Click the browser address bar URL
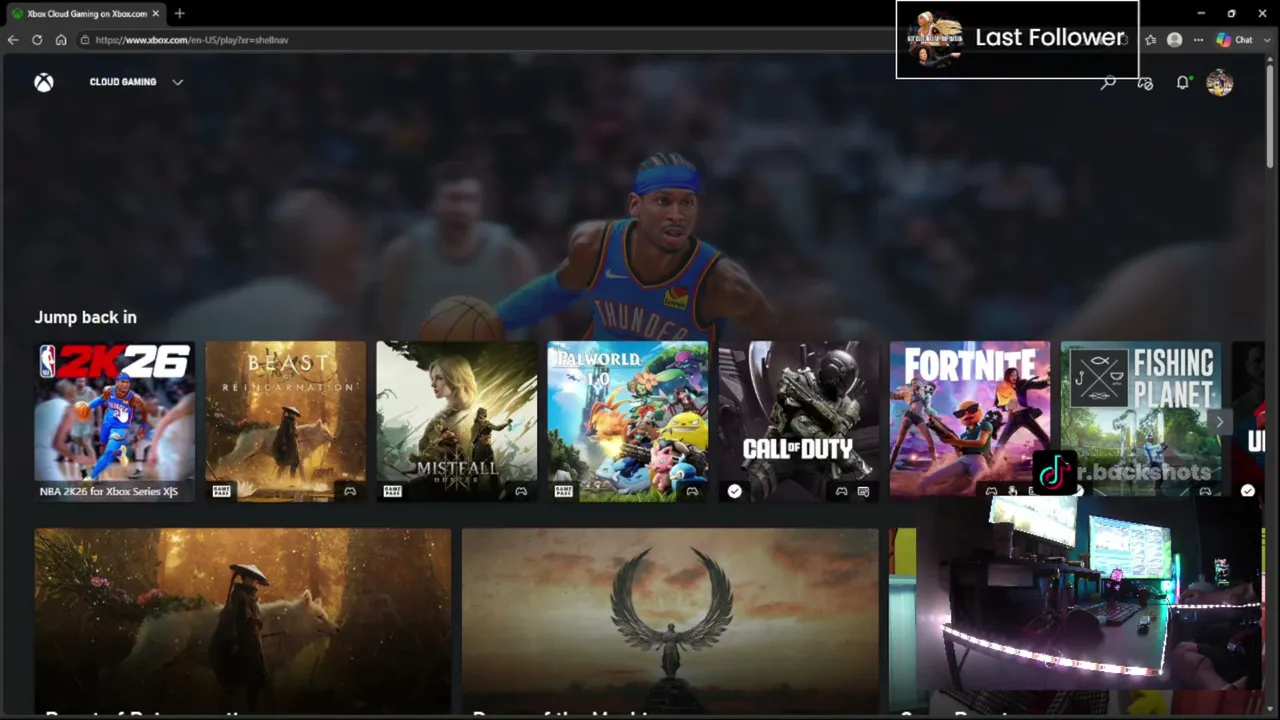Viewport: 1280px width, 720px height. click(x=192, y=40)
